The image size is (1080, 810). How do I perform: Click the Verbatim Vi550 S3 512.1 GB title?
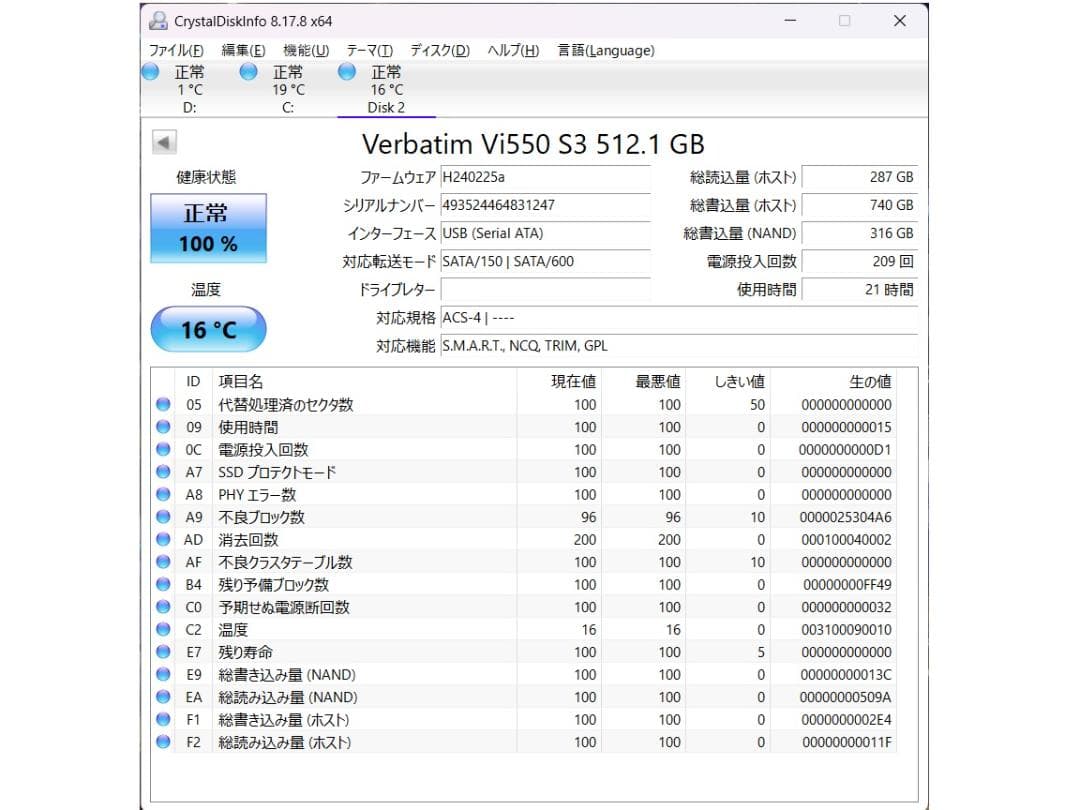coord(533,144)
